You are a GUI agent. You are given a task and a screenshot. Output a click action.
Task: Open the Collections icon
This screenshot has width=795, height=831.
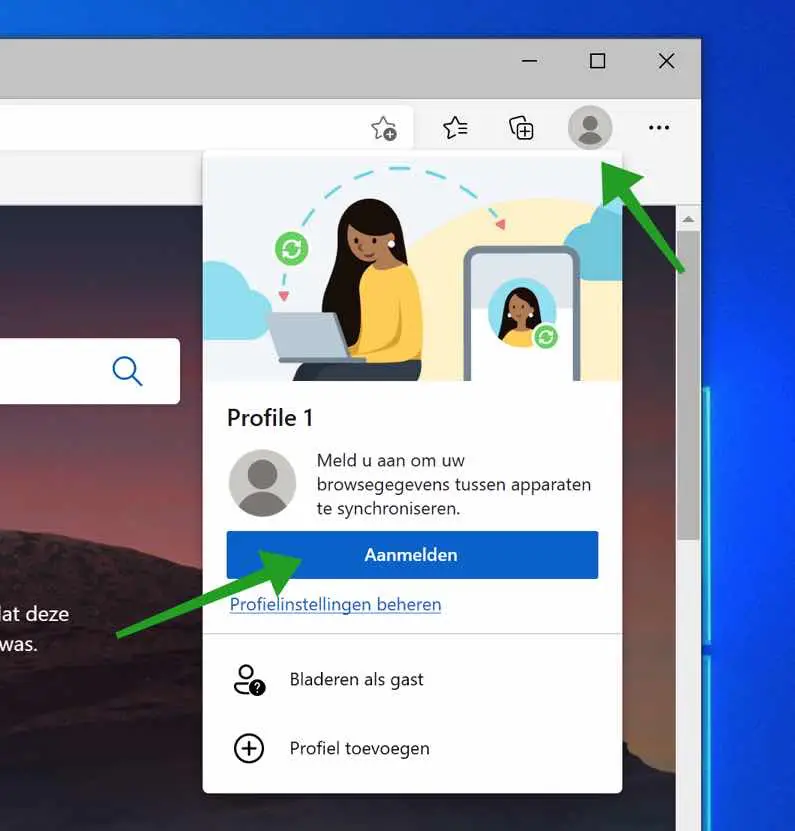(521, 128)
